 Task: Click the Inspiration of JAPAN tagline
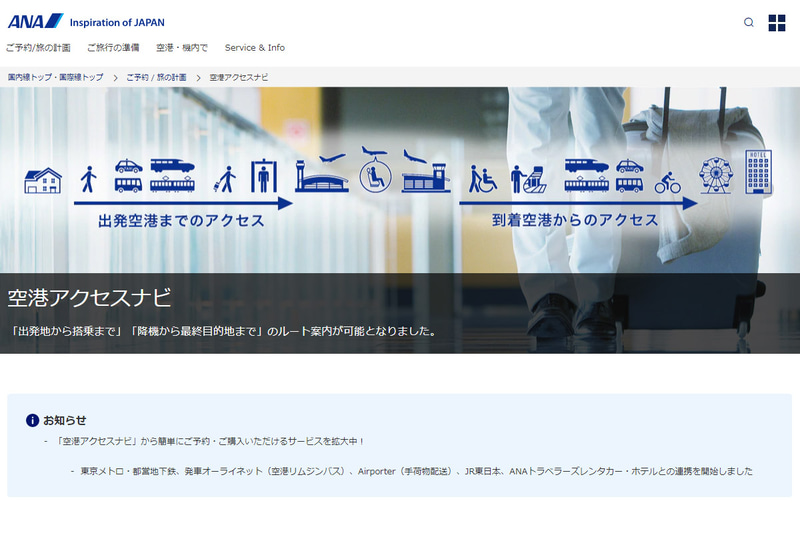[117, 22]
